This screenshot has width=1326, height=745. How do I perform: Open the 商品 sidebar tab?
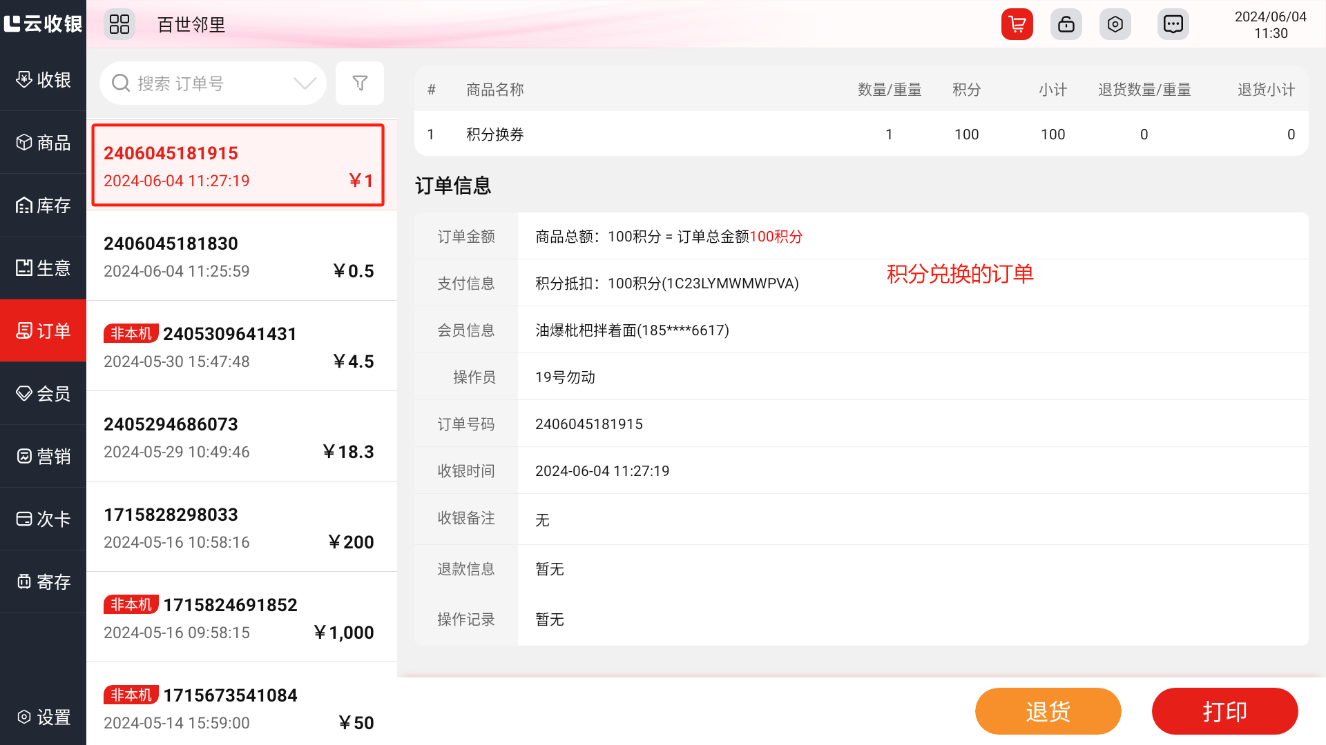[43, 143]
